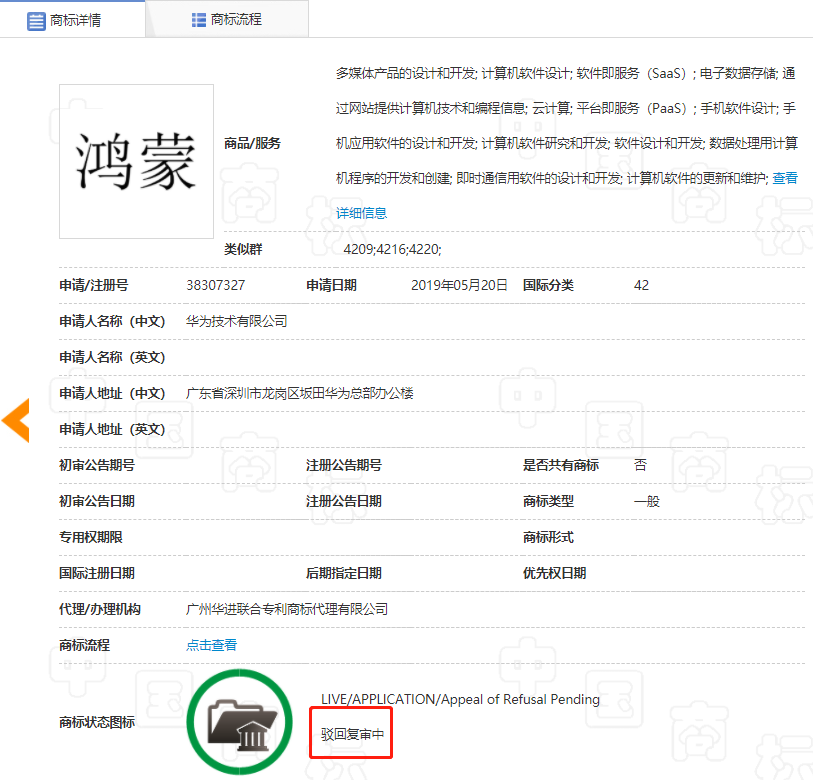Image resolution: width=813 pixels, height=780 pixels.
Task: Click the 商标流程 list icon
Action: click(x=199, y=20)
